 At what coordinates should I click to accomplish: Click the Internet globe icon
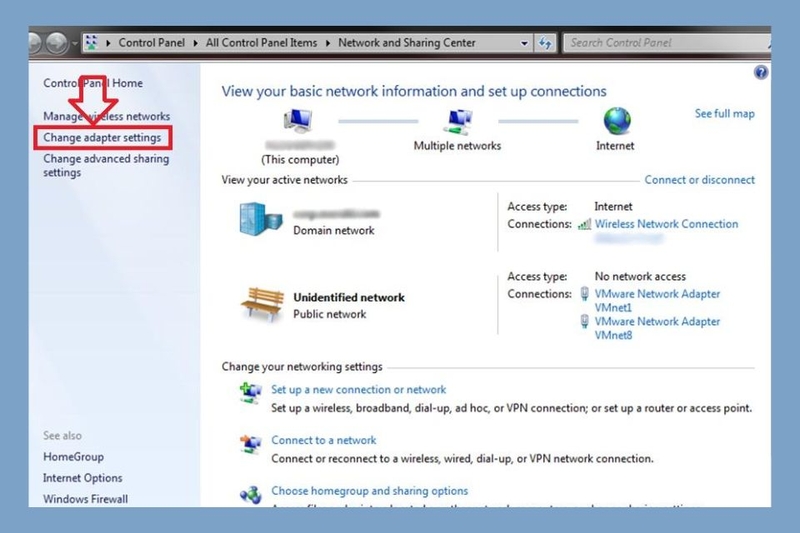[x=617, y=121]
